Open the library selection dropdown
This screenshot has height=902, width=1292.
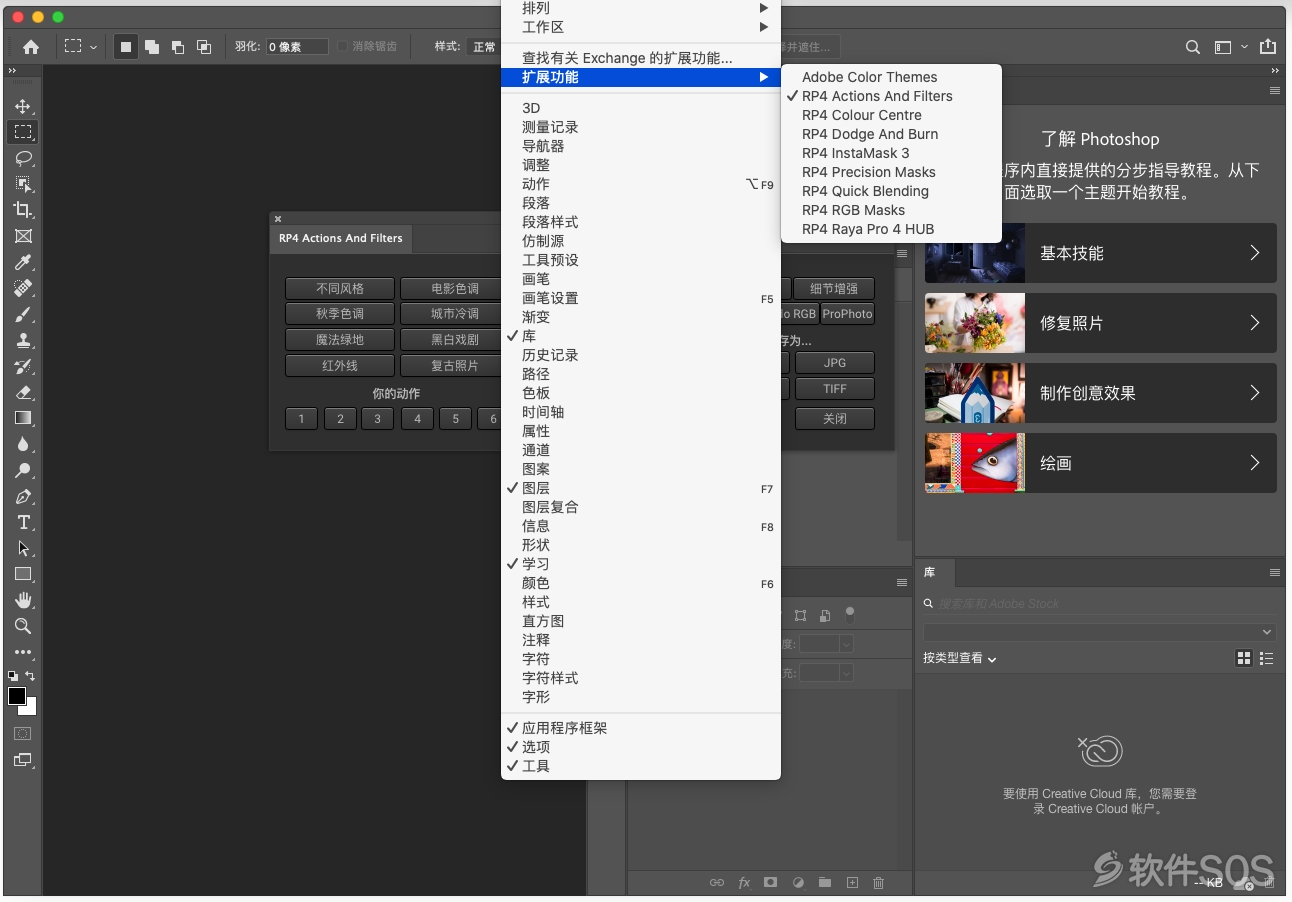point(1100,632)
